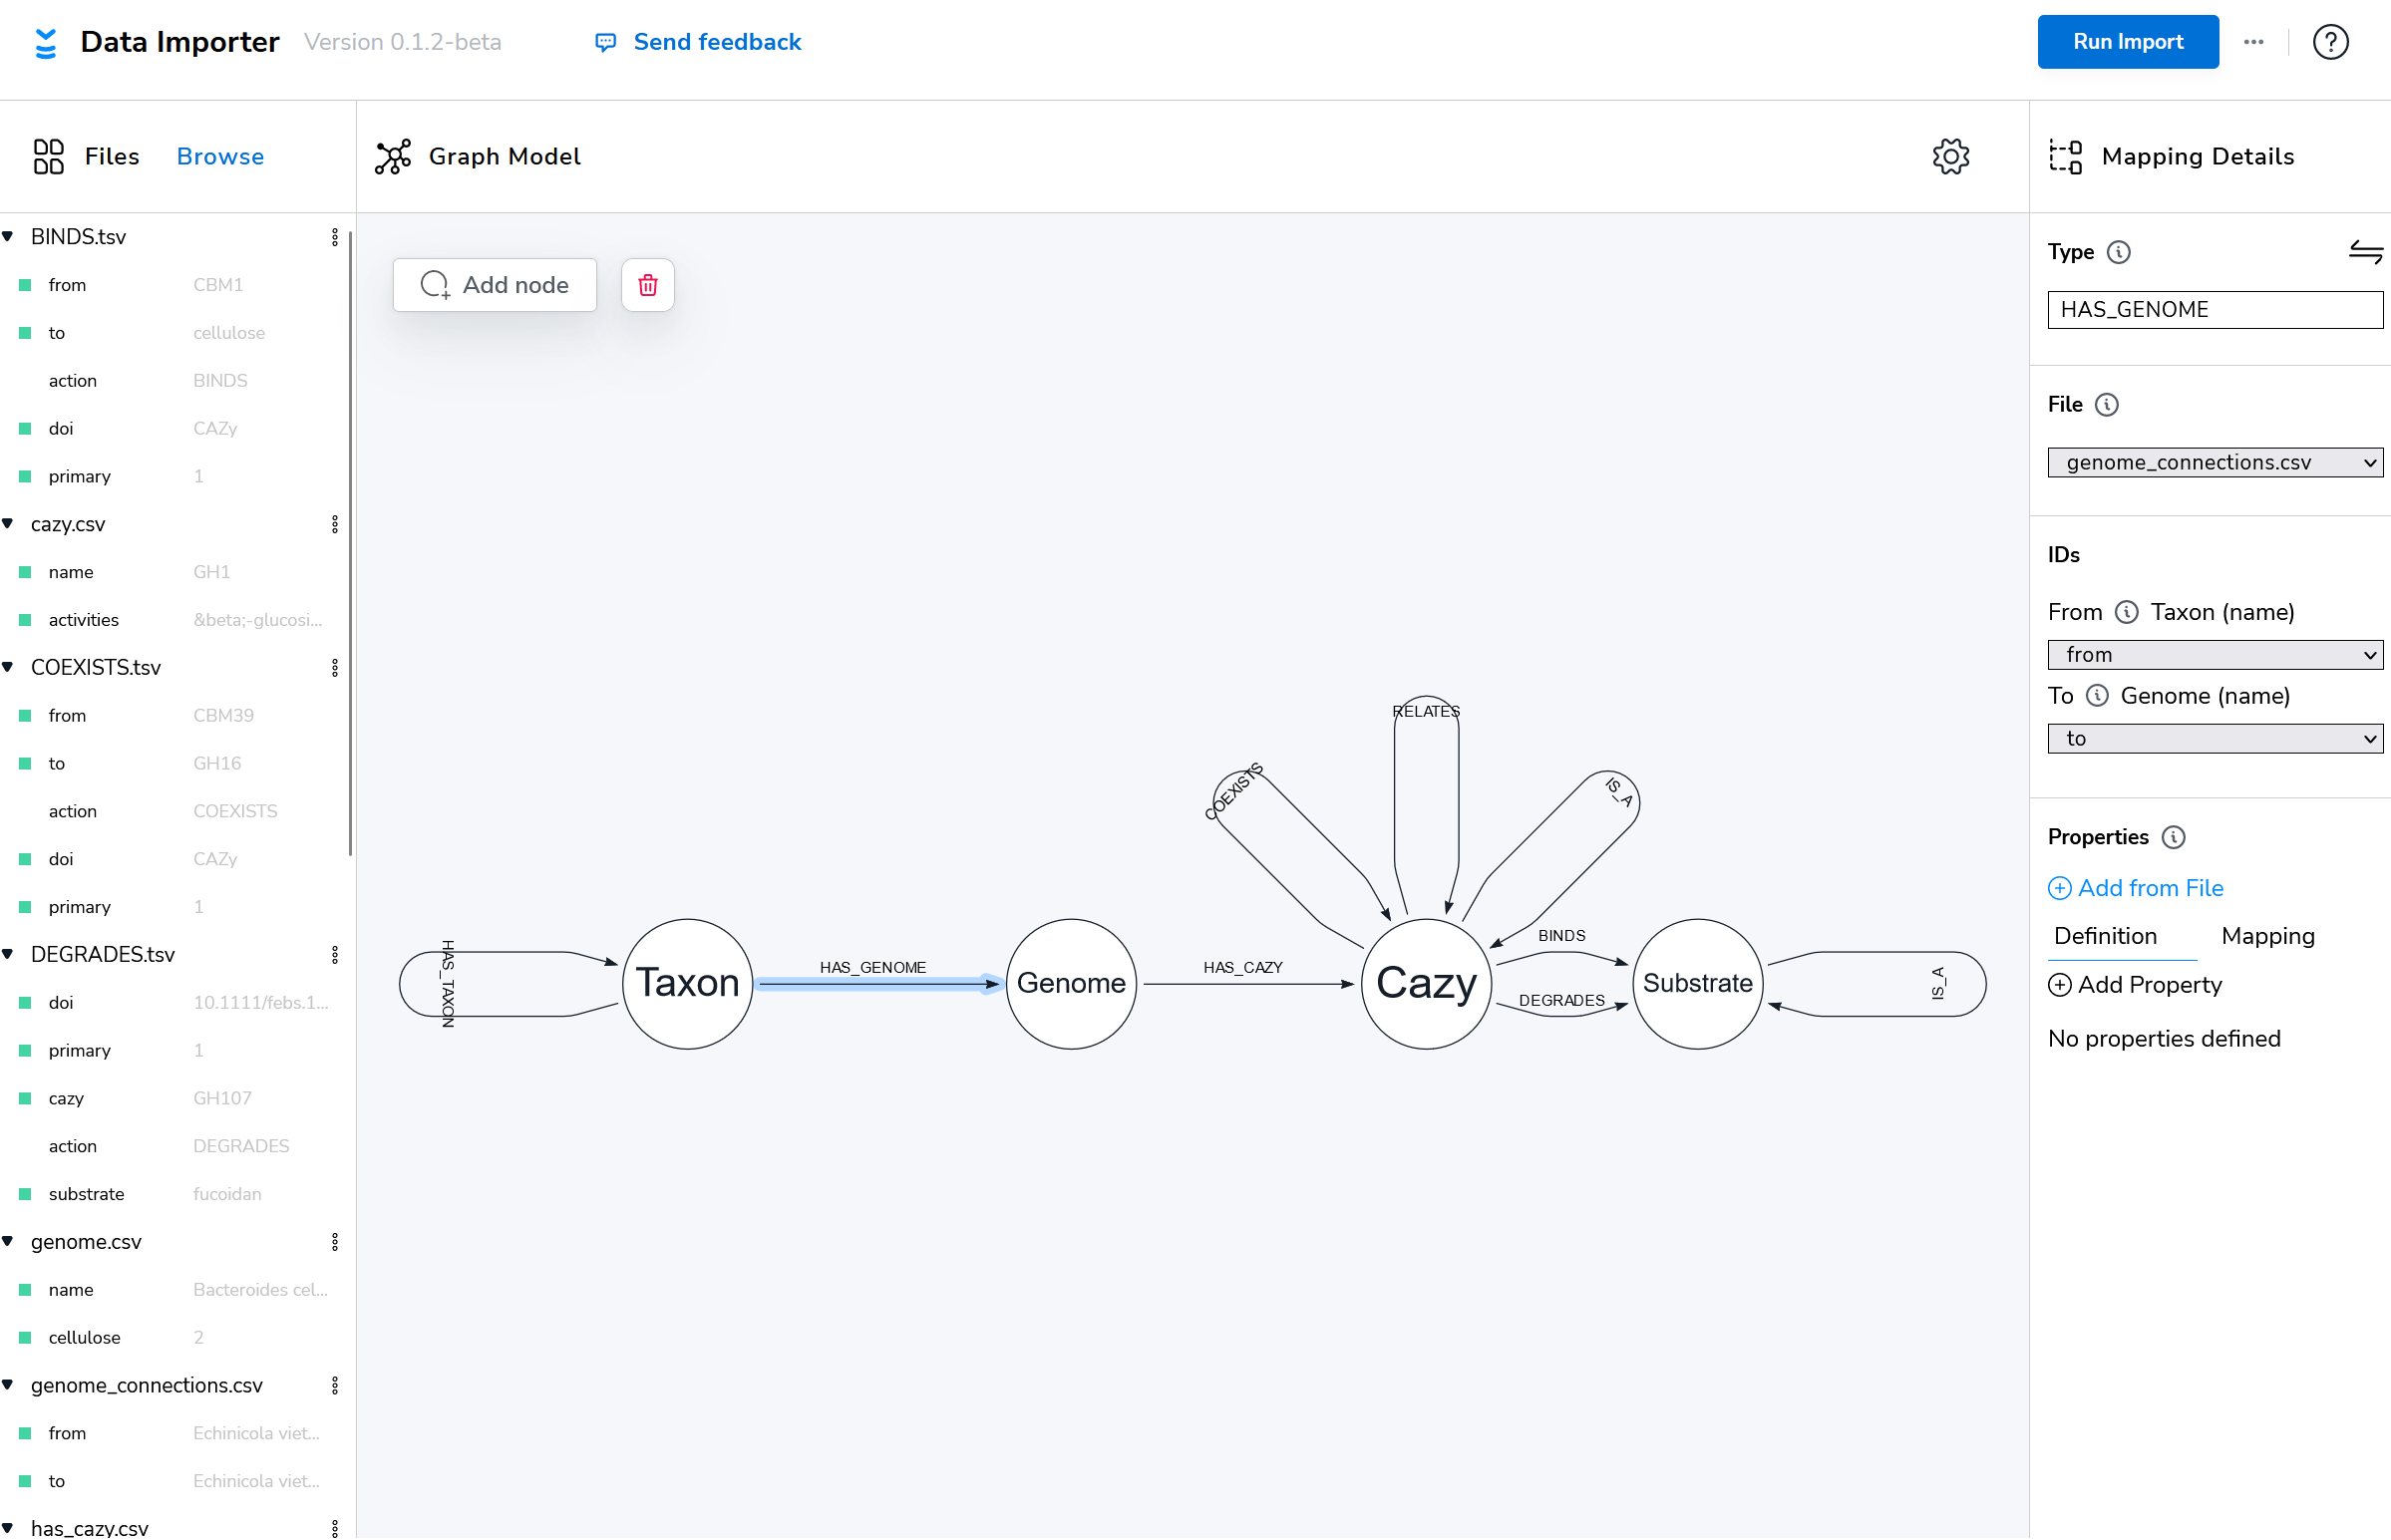Click the Type field HAS_GENOME
2391x1540 pixels.
coord(2214,310)
